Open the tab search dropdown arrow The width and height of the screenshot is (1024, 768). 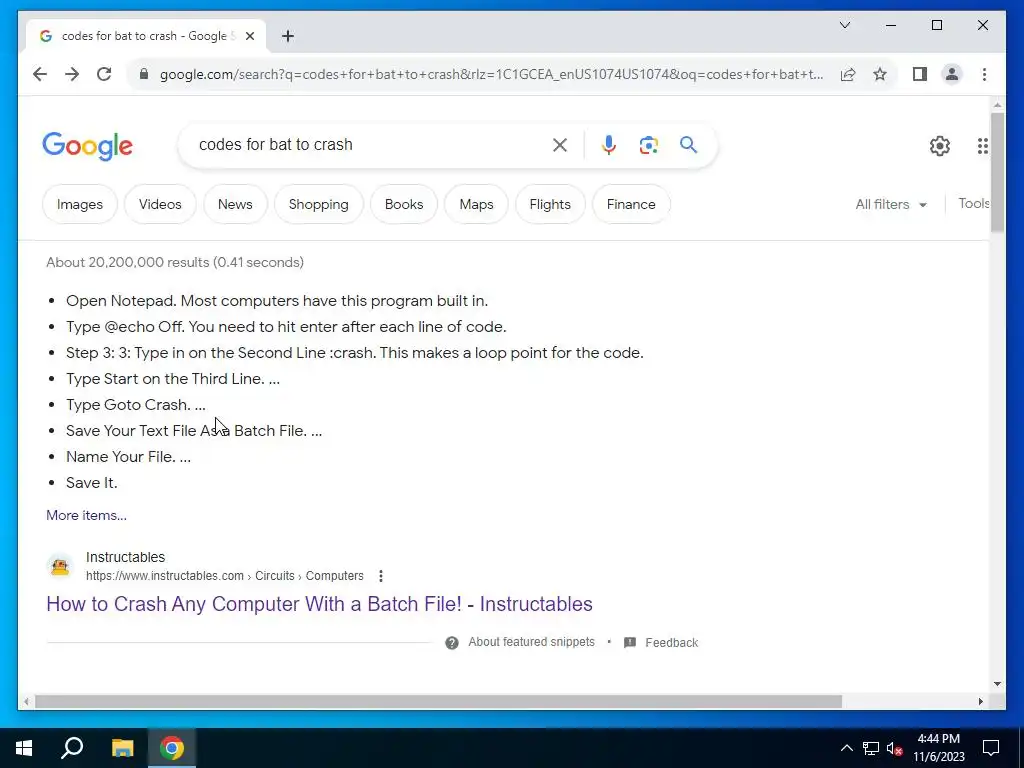click(844, 25)
